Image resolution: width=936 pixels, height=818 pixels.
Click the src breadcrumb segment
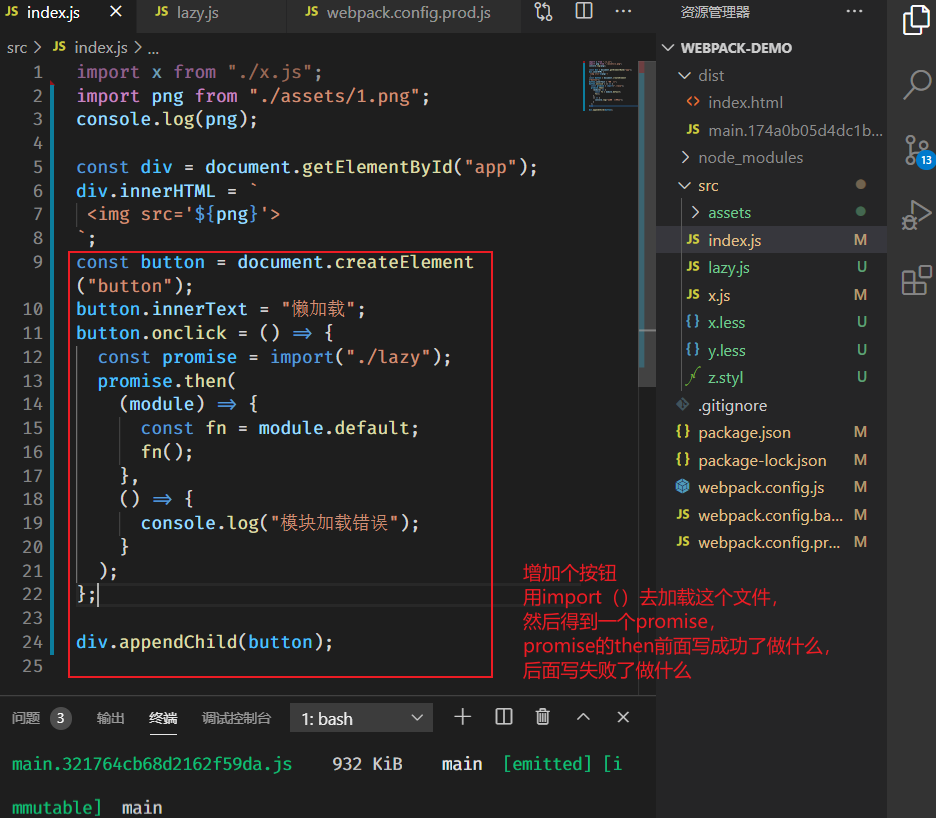click(17, 48)
